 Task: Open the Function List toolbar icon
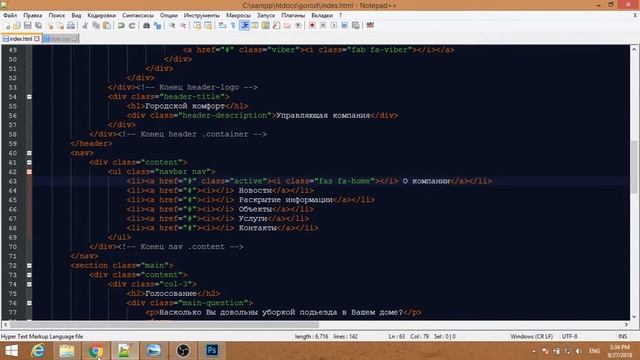coord(276,25)
